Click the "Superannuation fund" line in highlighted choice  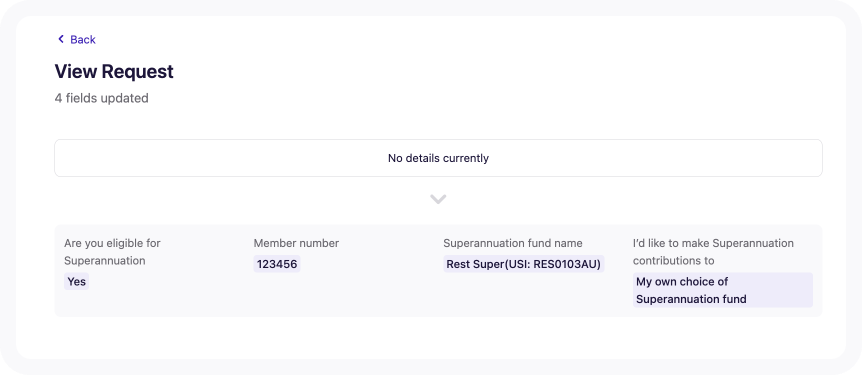click(x=691, y=299)
